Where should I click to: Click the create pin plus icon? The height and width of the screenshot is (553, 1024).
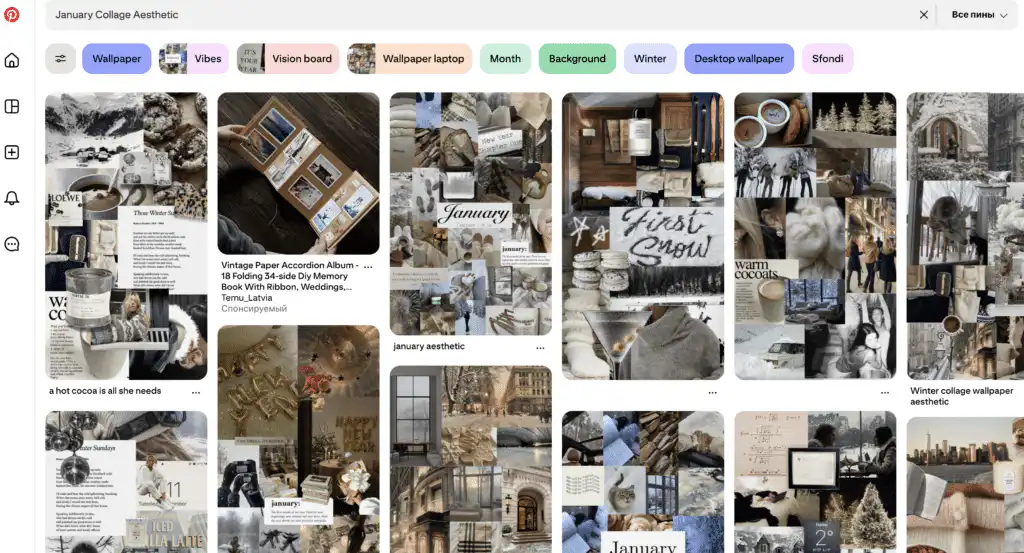click(x=12, y=152)
